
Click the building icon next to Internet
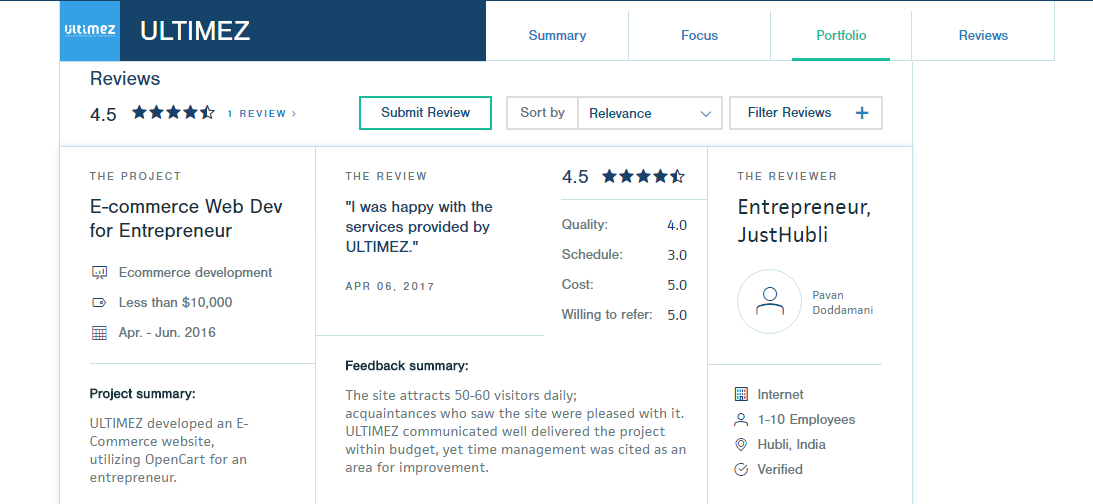(x=742, y=395)
